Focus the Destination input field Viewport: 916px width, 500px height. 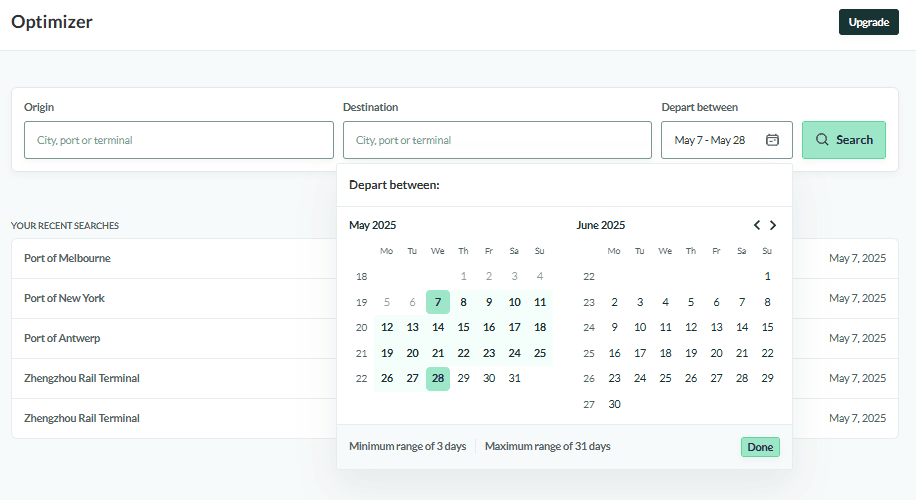(x=497, y=140)
